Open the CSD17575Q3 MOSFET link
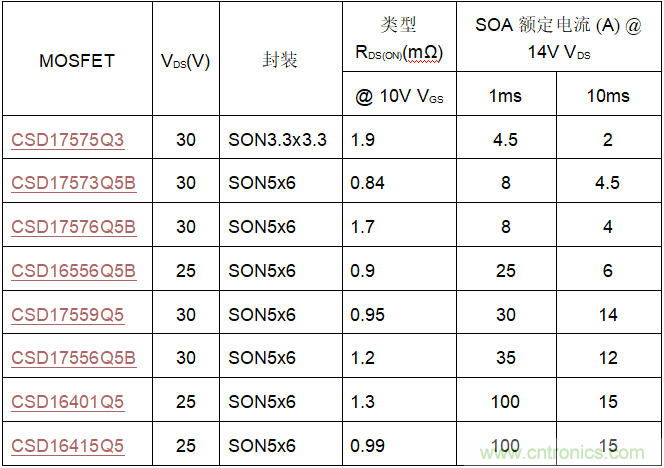This screenshot has height=468, width=664. [68, 140]
